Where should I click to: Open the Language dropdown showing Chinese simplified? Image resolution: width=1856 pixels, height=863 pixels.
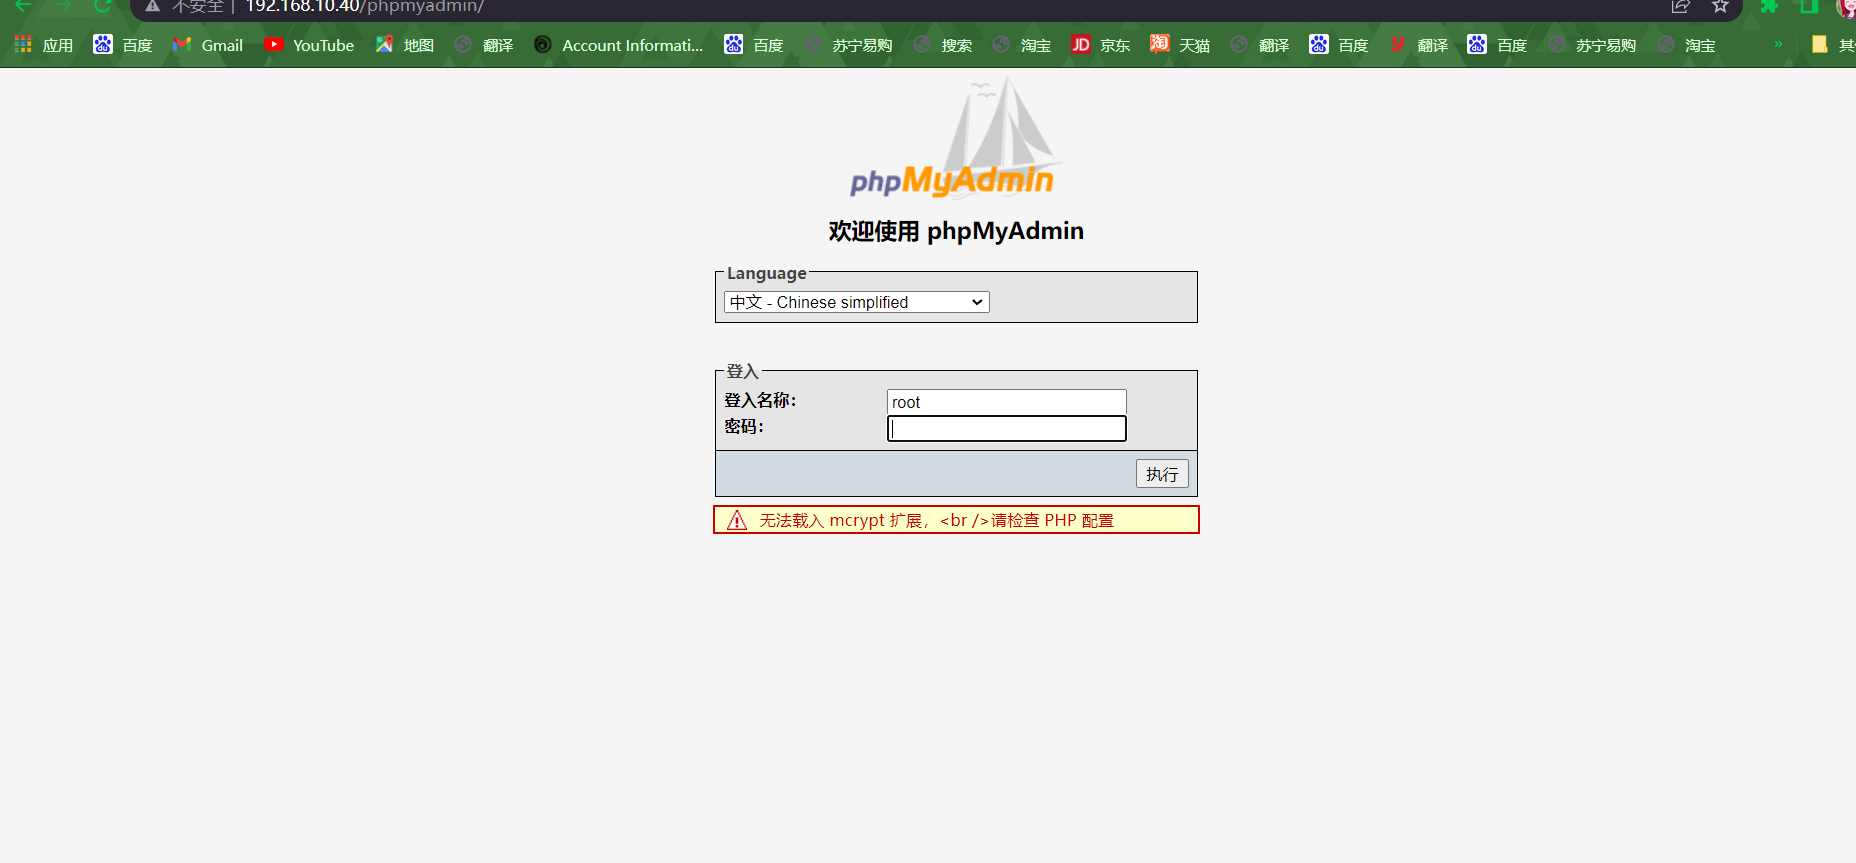coord(857,302)
